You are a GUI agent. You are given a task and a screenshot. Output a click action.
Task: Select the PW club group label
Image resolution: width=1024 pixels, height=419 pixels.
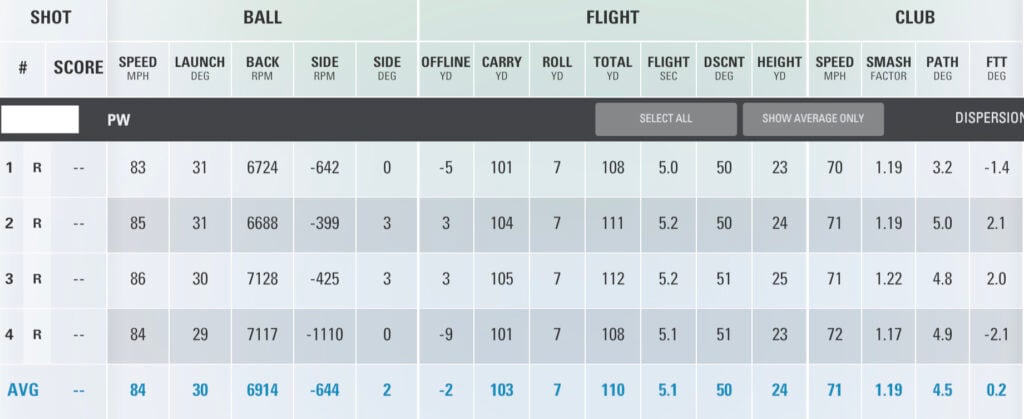(119, 119)
